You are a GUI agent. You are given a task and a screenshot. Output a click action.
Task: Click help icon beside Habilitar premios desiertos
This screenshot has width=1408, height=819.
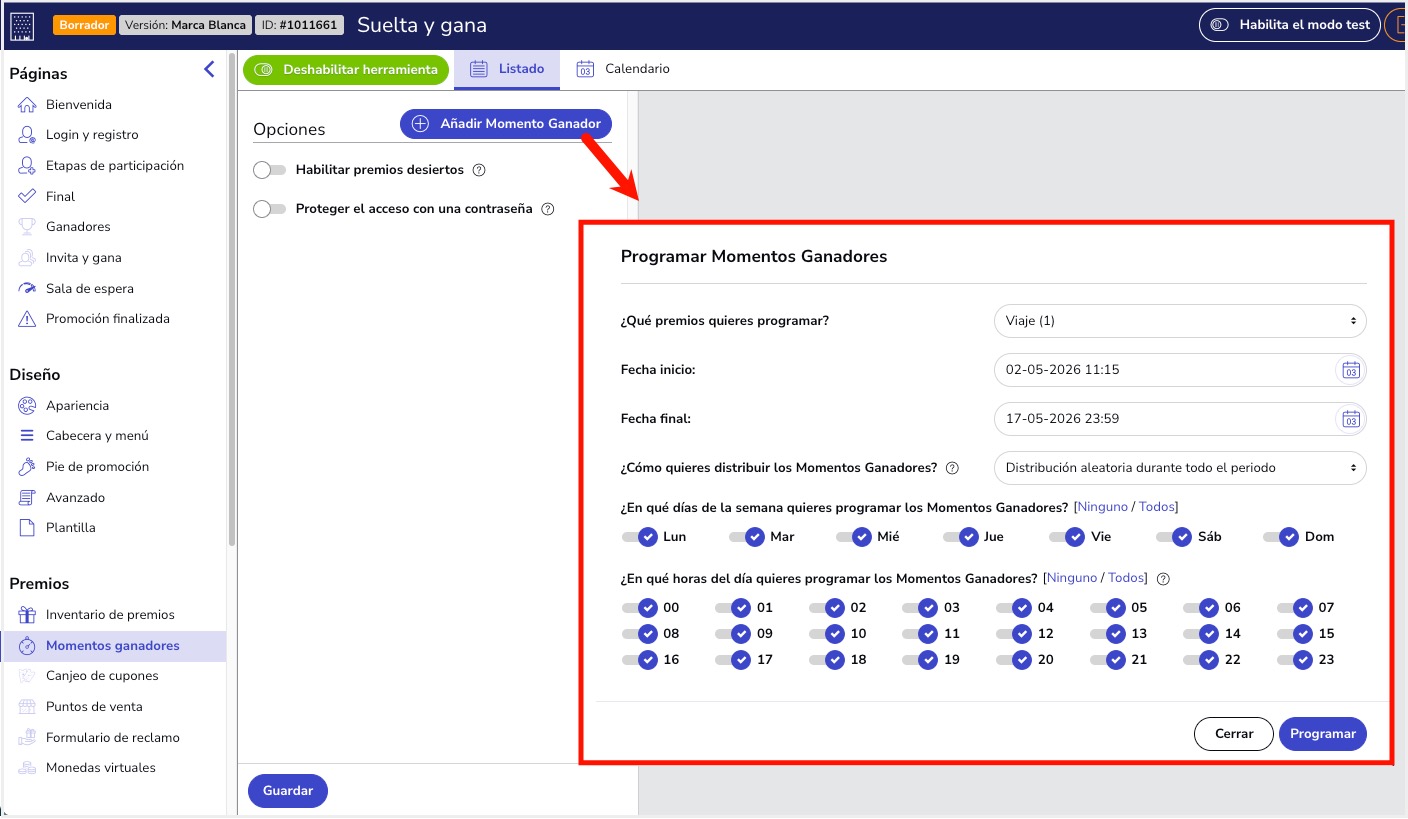[479, 170]
